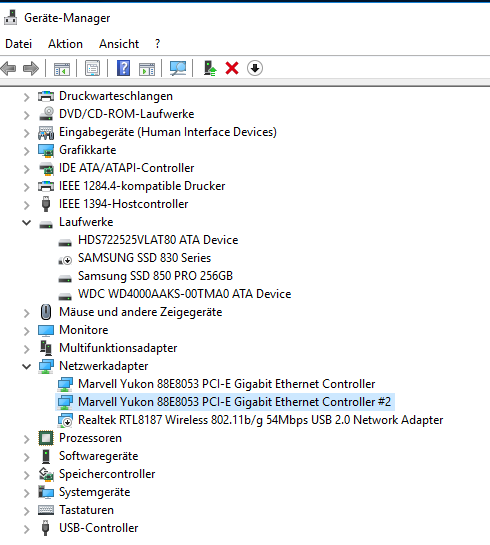Collapse the Laufwerke node
This screenshot has width=490, height=545.
click(26, 222)
